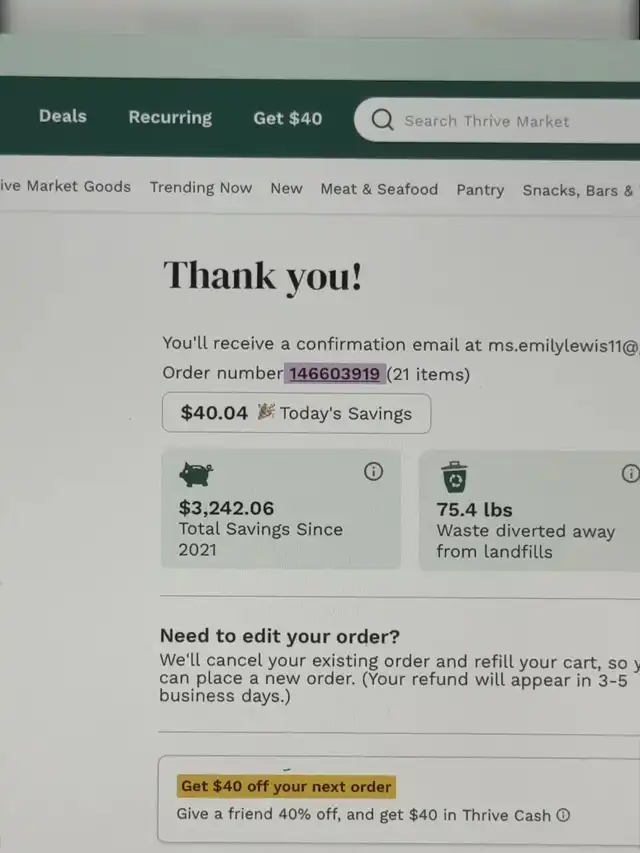This screenshot has width=640, height=853.
Task: Open the Recurring menu item
Action: pyautogui.click(x=170, y=117)
